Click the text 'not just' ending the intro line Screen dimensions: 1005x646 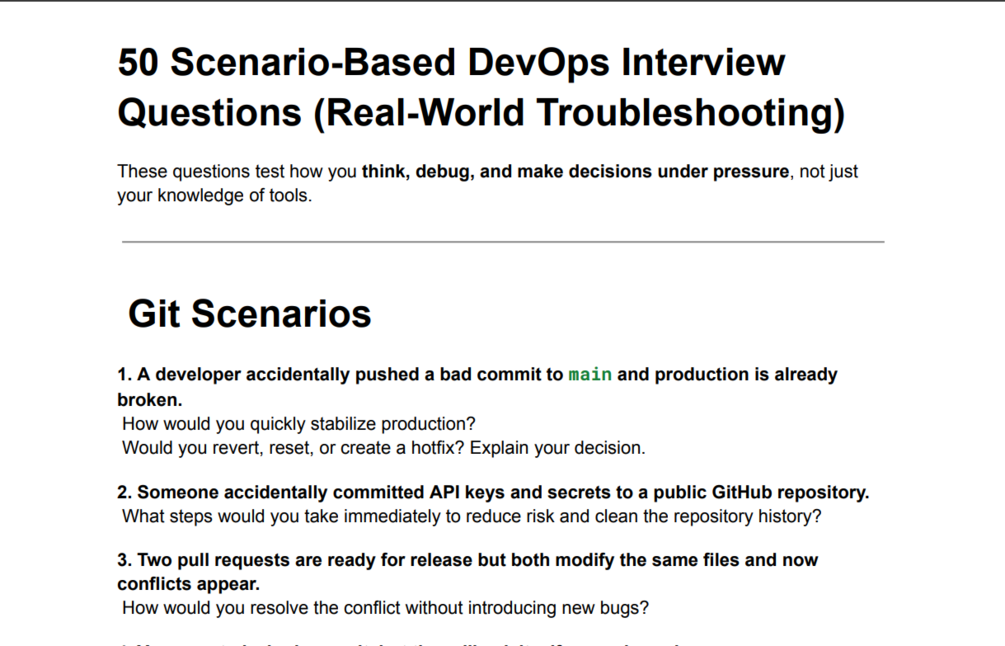829,172
